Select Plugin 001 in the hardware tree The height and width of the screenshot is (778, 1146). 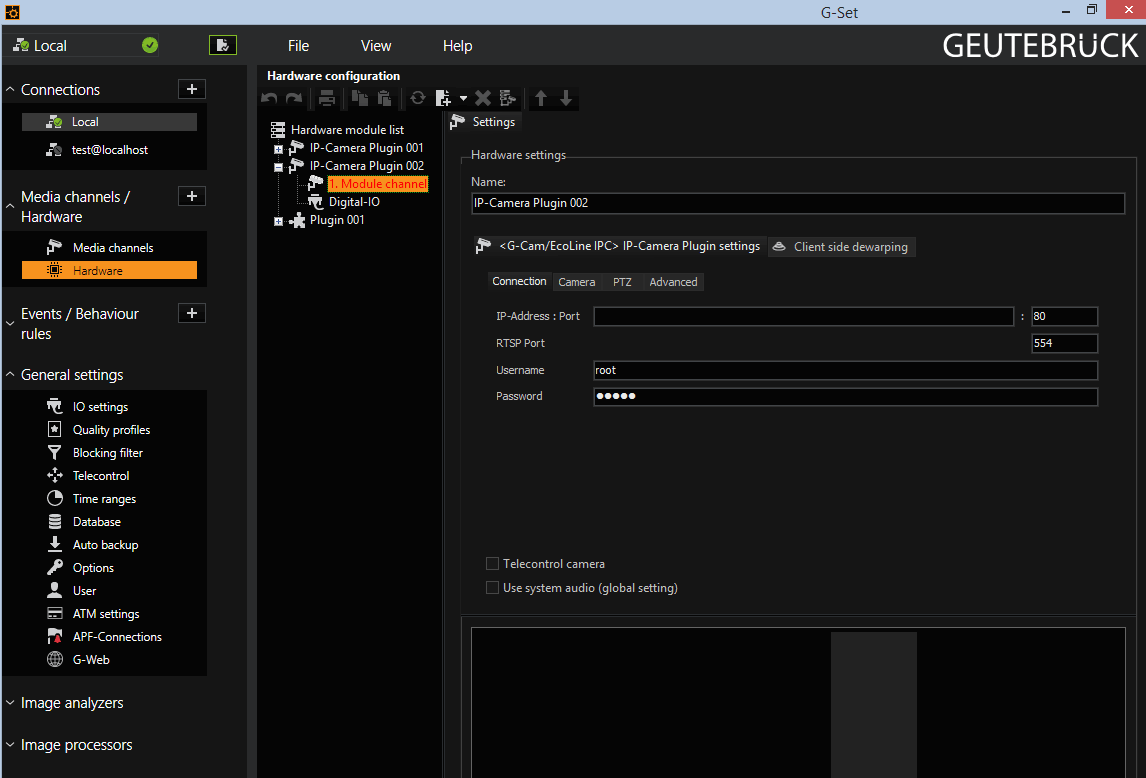tap(336, 220)
